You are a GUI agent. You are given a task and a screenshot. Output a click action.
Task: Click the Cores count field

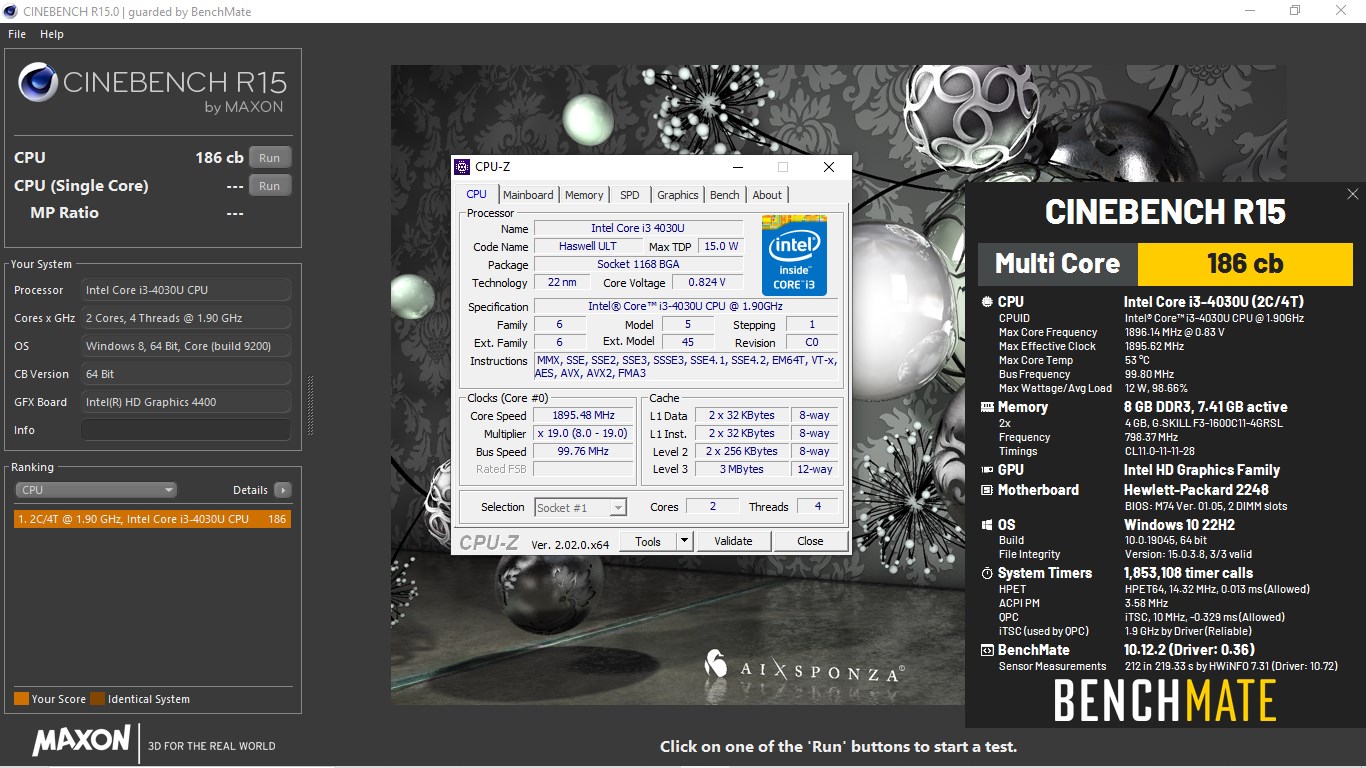click(712, 507)
